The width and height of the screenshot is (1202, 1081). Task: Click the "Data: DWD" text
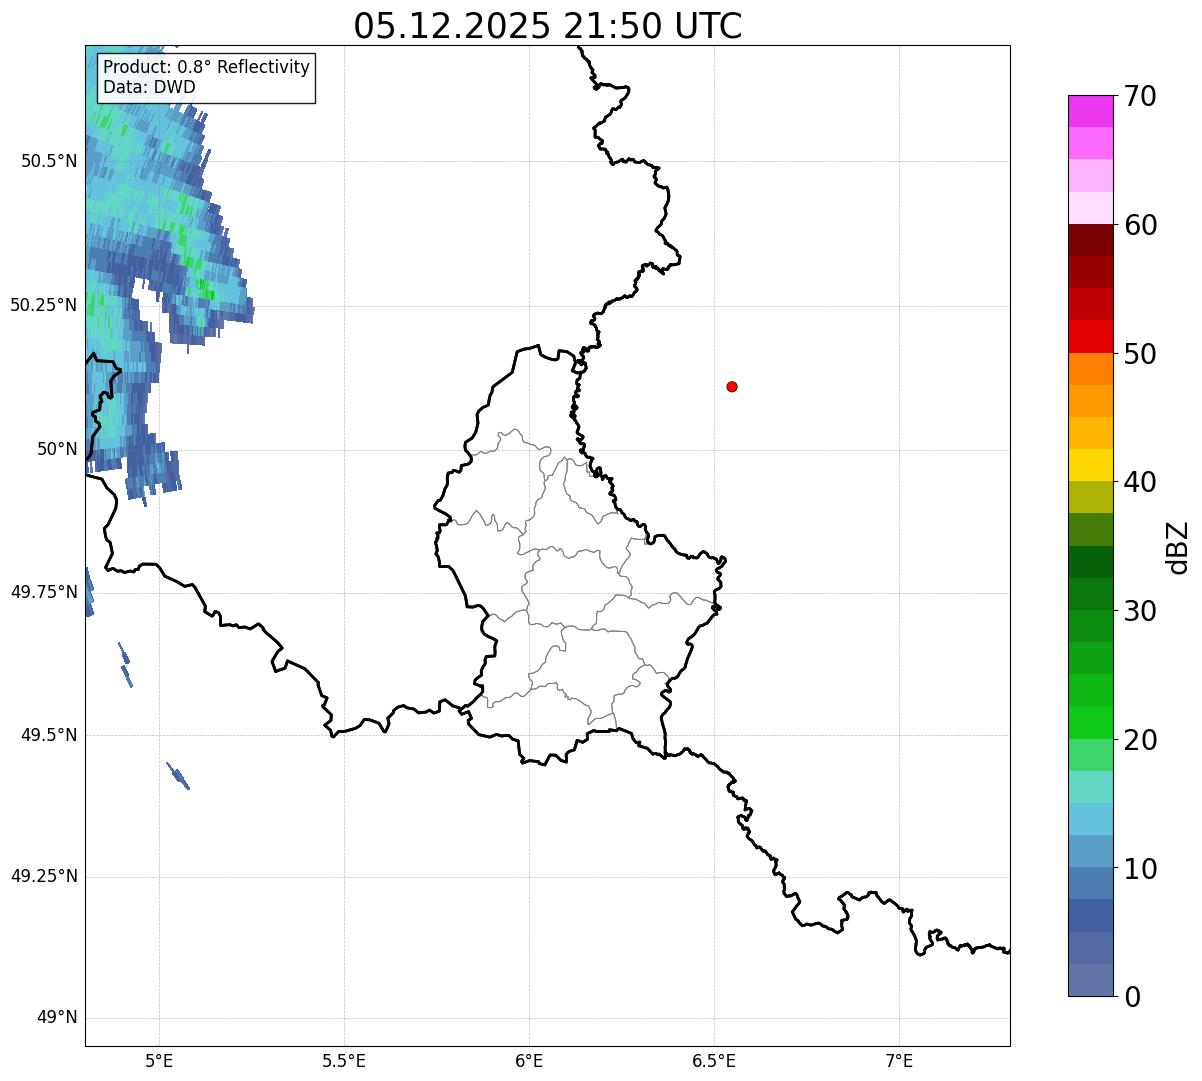[149, 87]
